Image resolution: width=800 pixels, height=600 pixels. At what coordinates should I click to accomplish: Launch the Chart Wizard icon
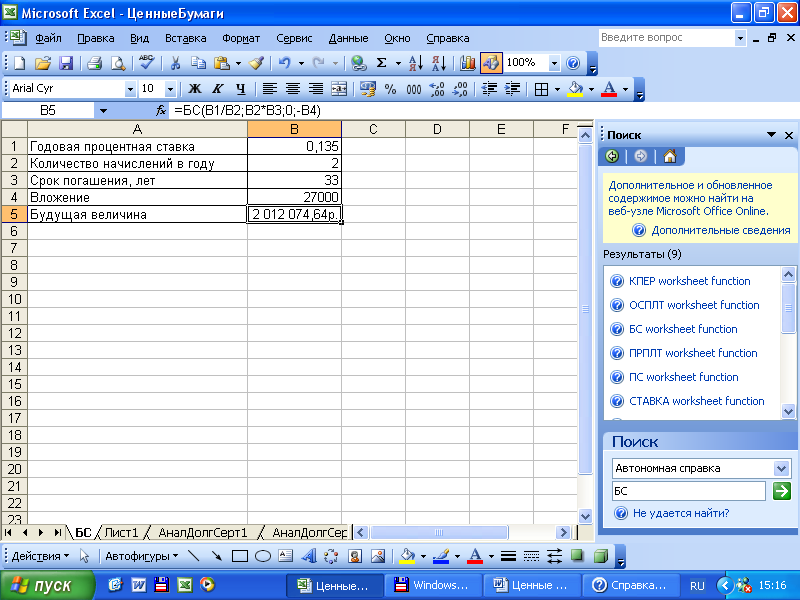(467, 63)
